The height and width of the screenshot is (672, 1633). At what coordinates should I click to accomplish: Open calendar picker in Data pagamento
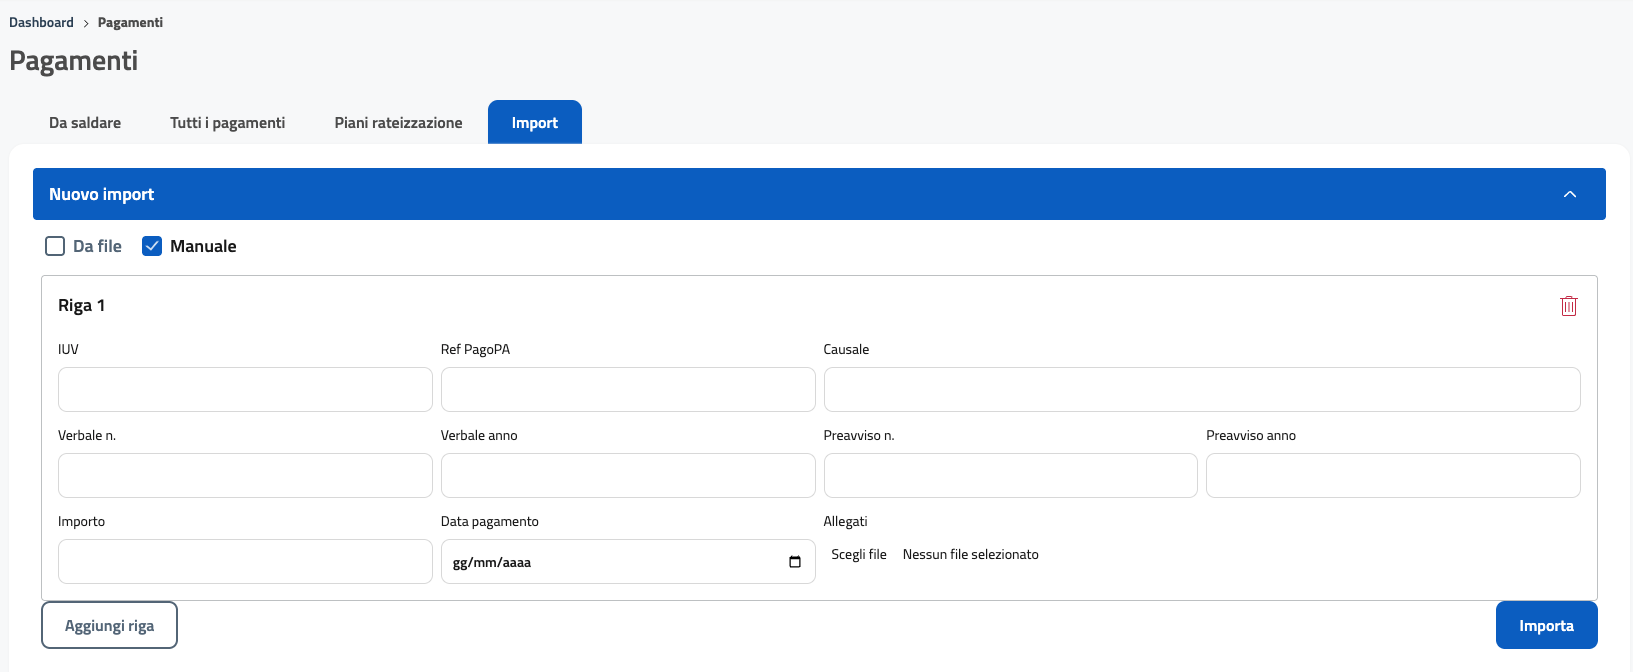coord(795,562)
